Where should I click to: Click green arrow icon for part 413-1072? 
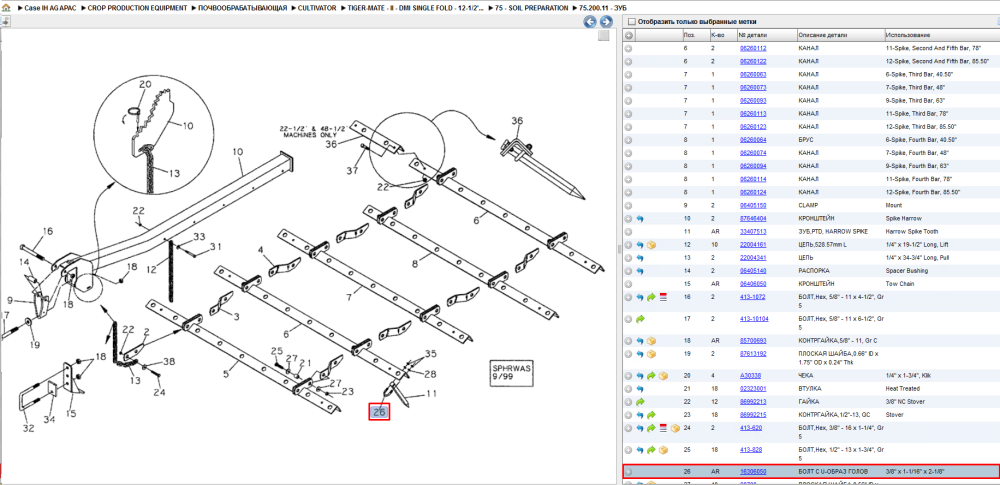click(651, 297)
